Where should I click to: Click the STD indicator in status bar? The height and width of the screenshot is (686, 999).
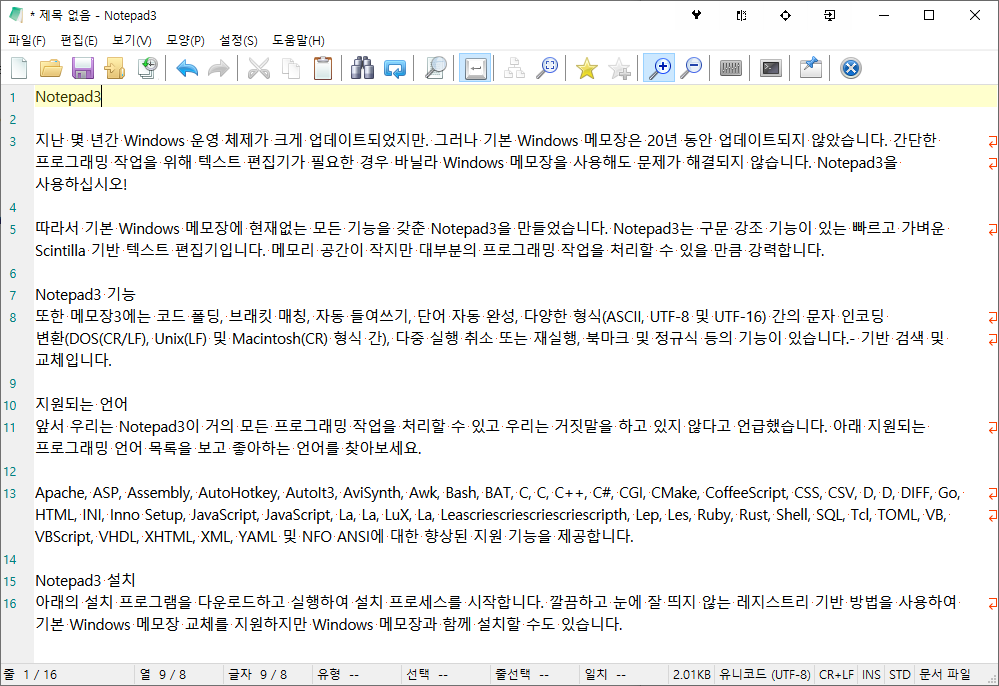900,675
